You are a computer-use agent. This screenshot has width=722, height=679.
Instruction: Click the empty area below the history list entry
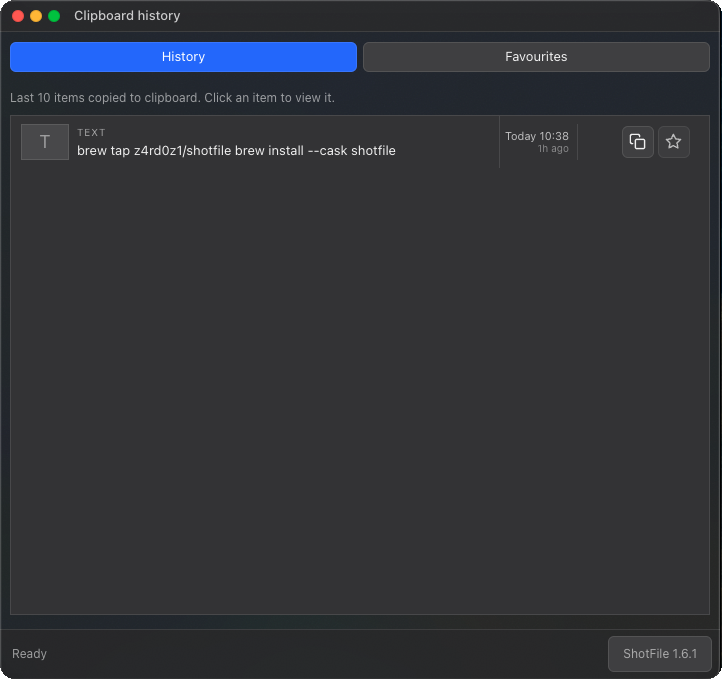[360, 391]
